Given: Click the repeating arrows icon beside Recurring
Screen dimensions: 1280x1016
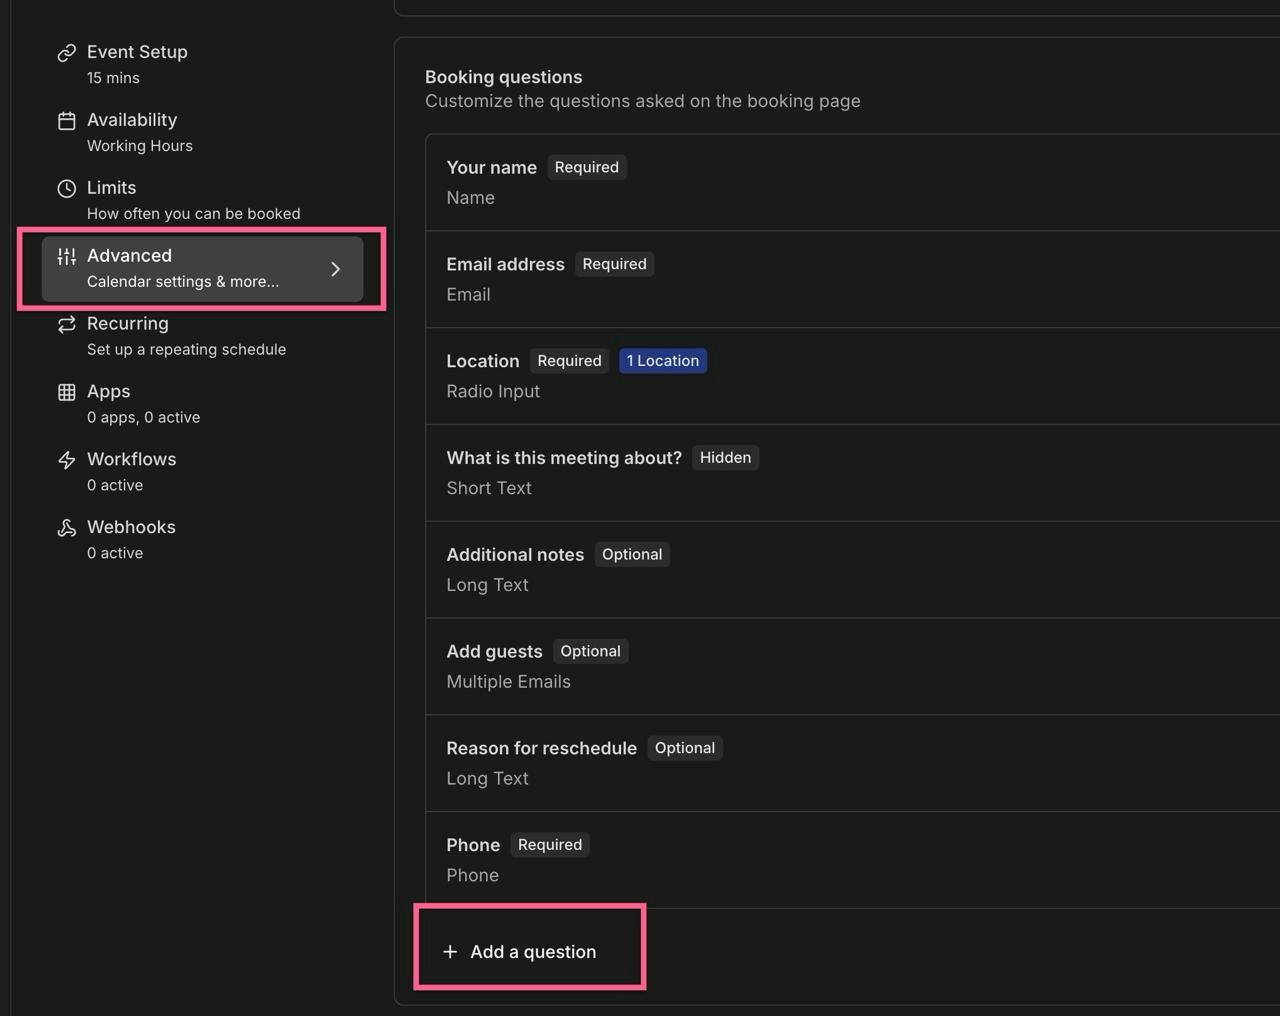Looking at the screenshot, I should point(66,324).
